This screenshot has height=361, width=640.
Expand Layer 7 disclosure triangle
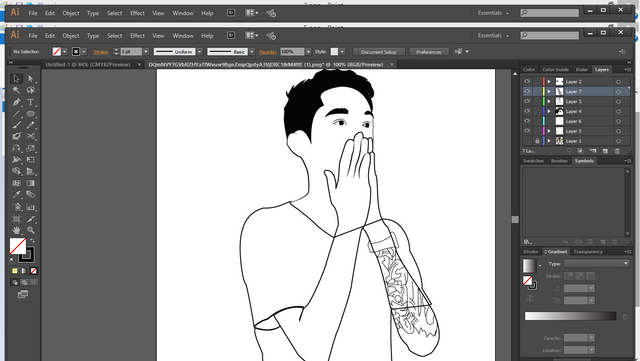coord(549,91)
